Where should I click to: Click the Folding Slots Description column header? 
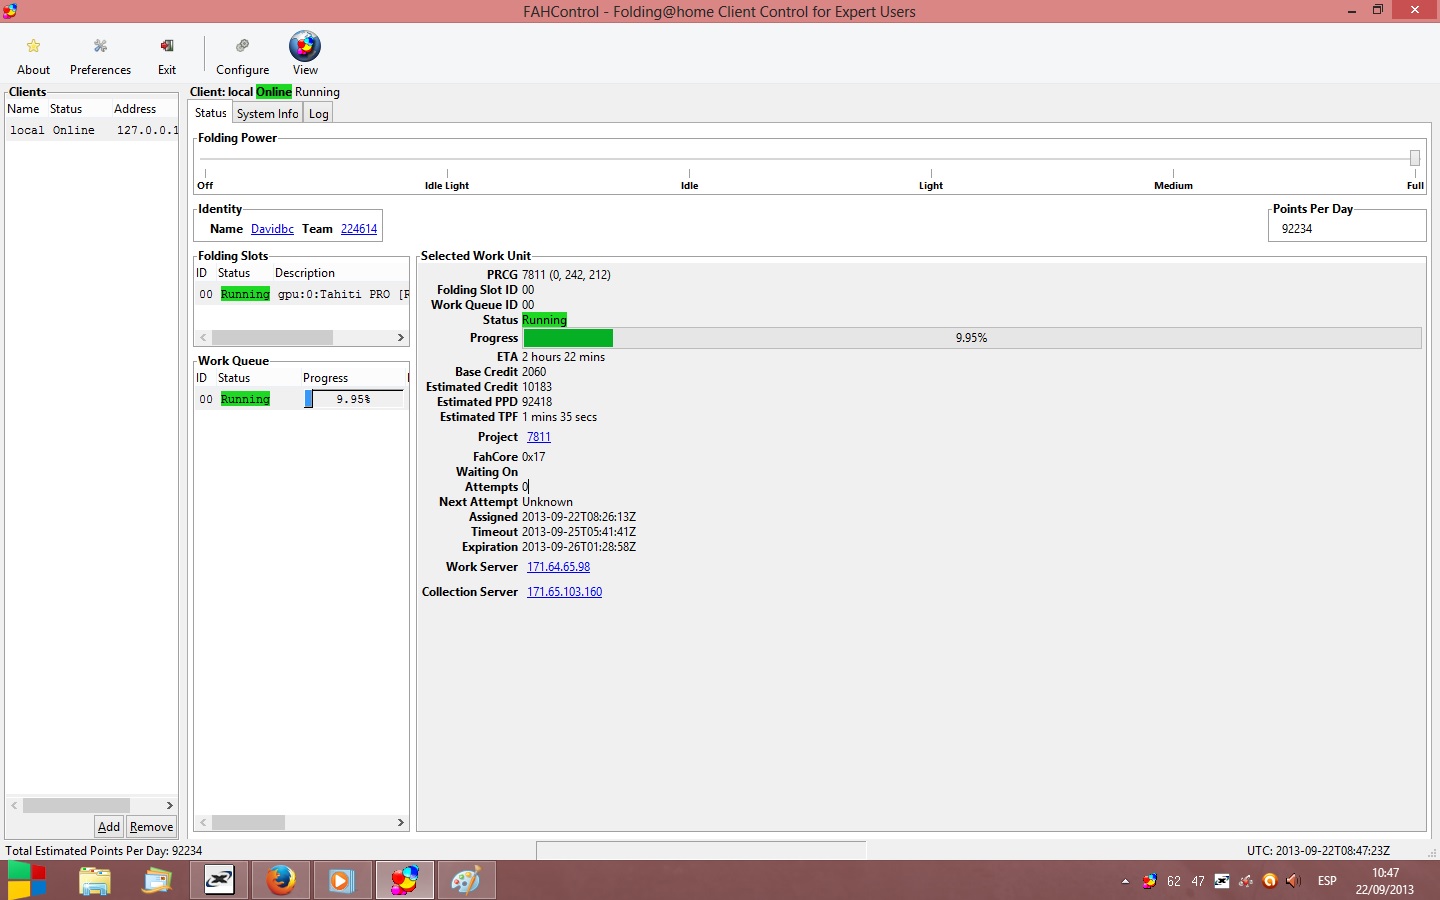point(305,273)
